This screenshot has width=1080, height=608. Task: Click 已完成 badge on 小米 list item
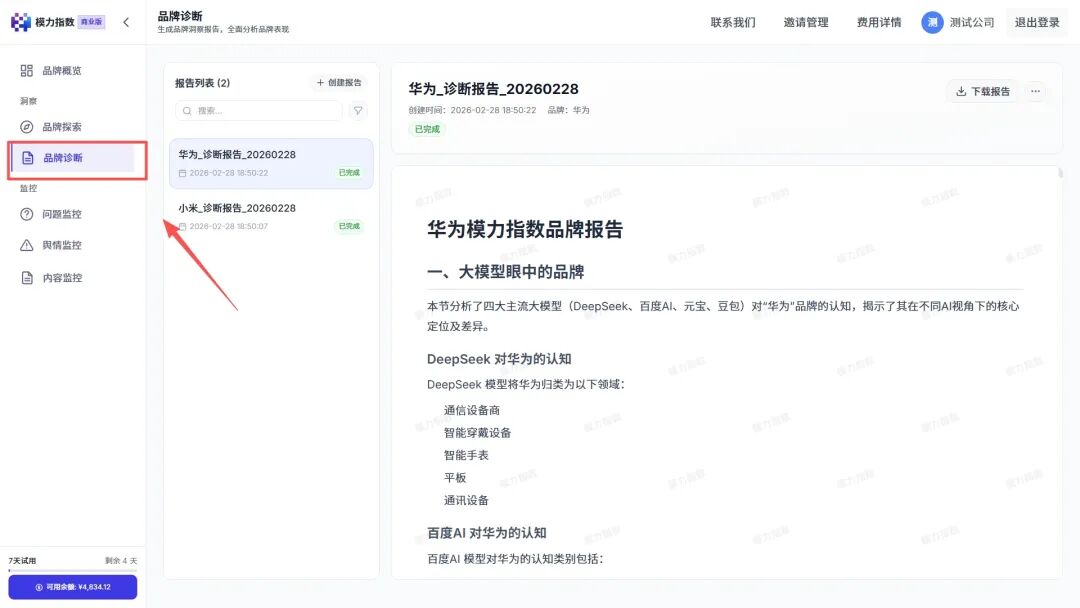(349, 226)
